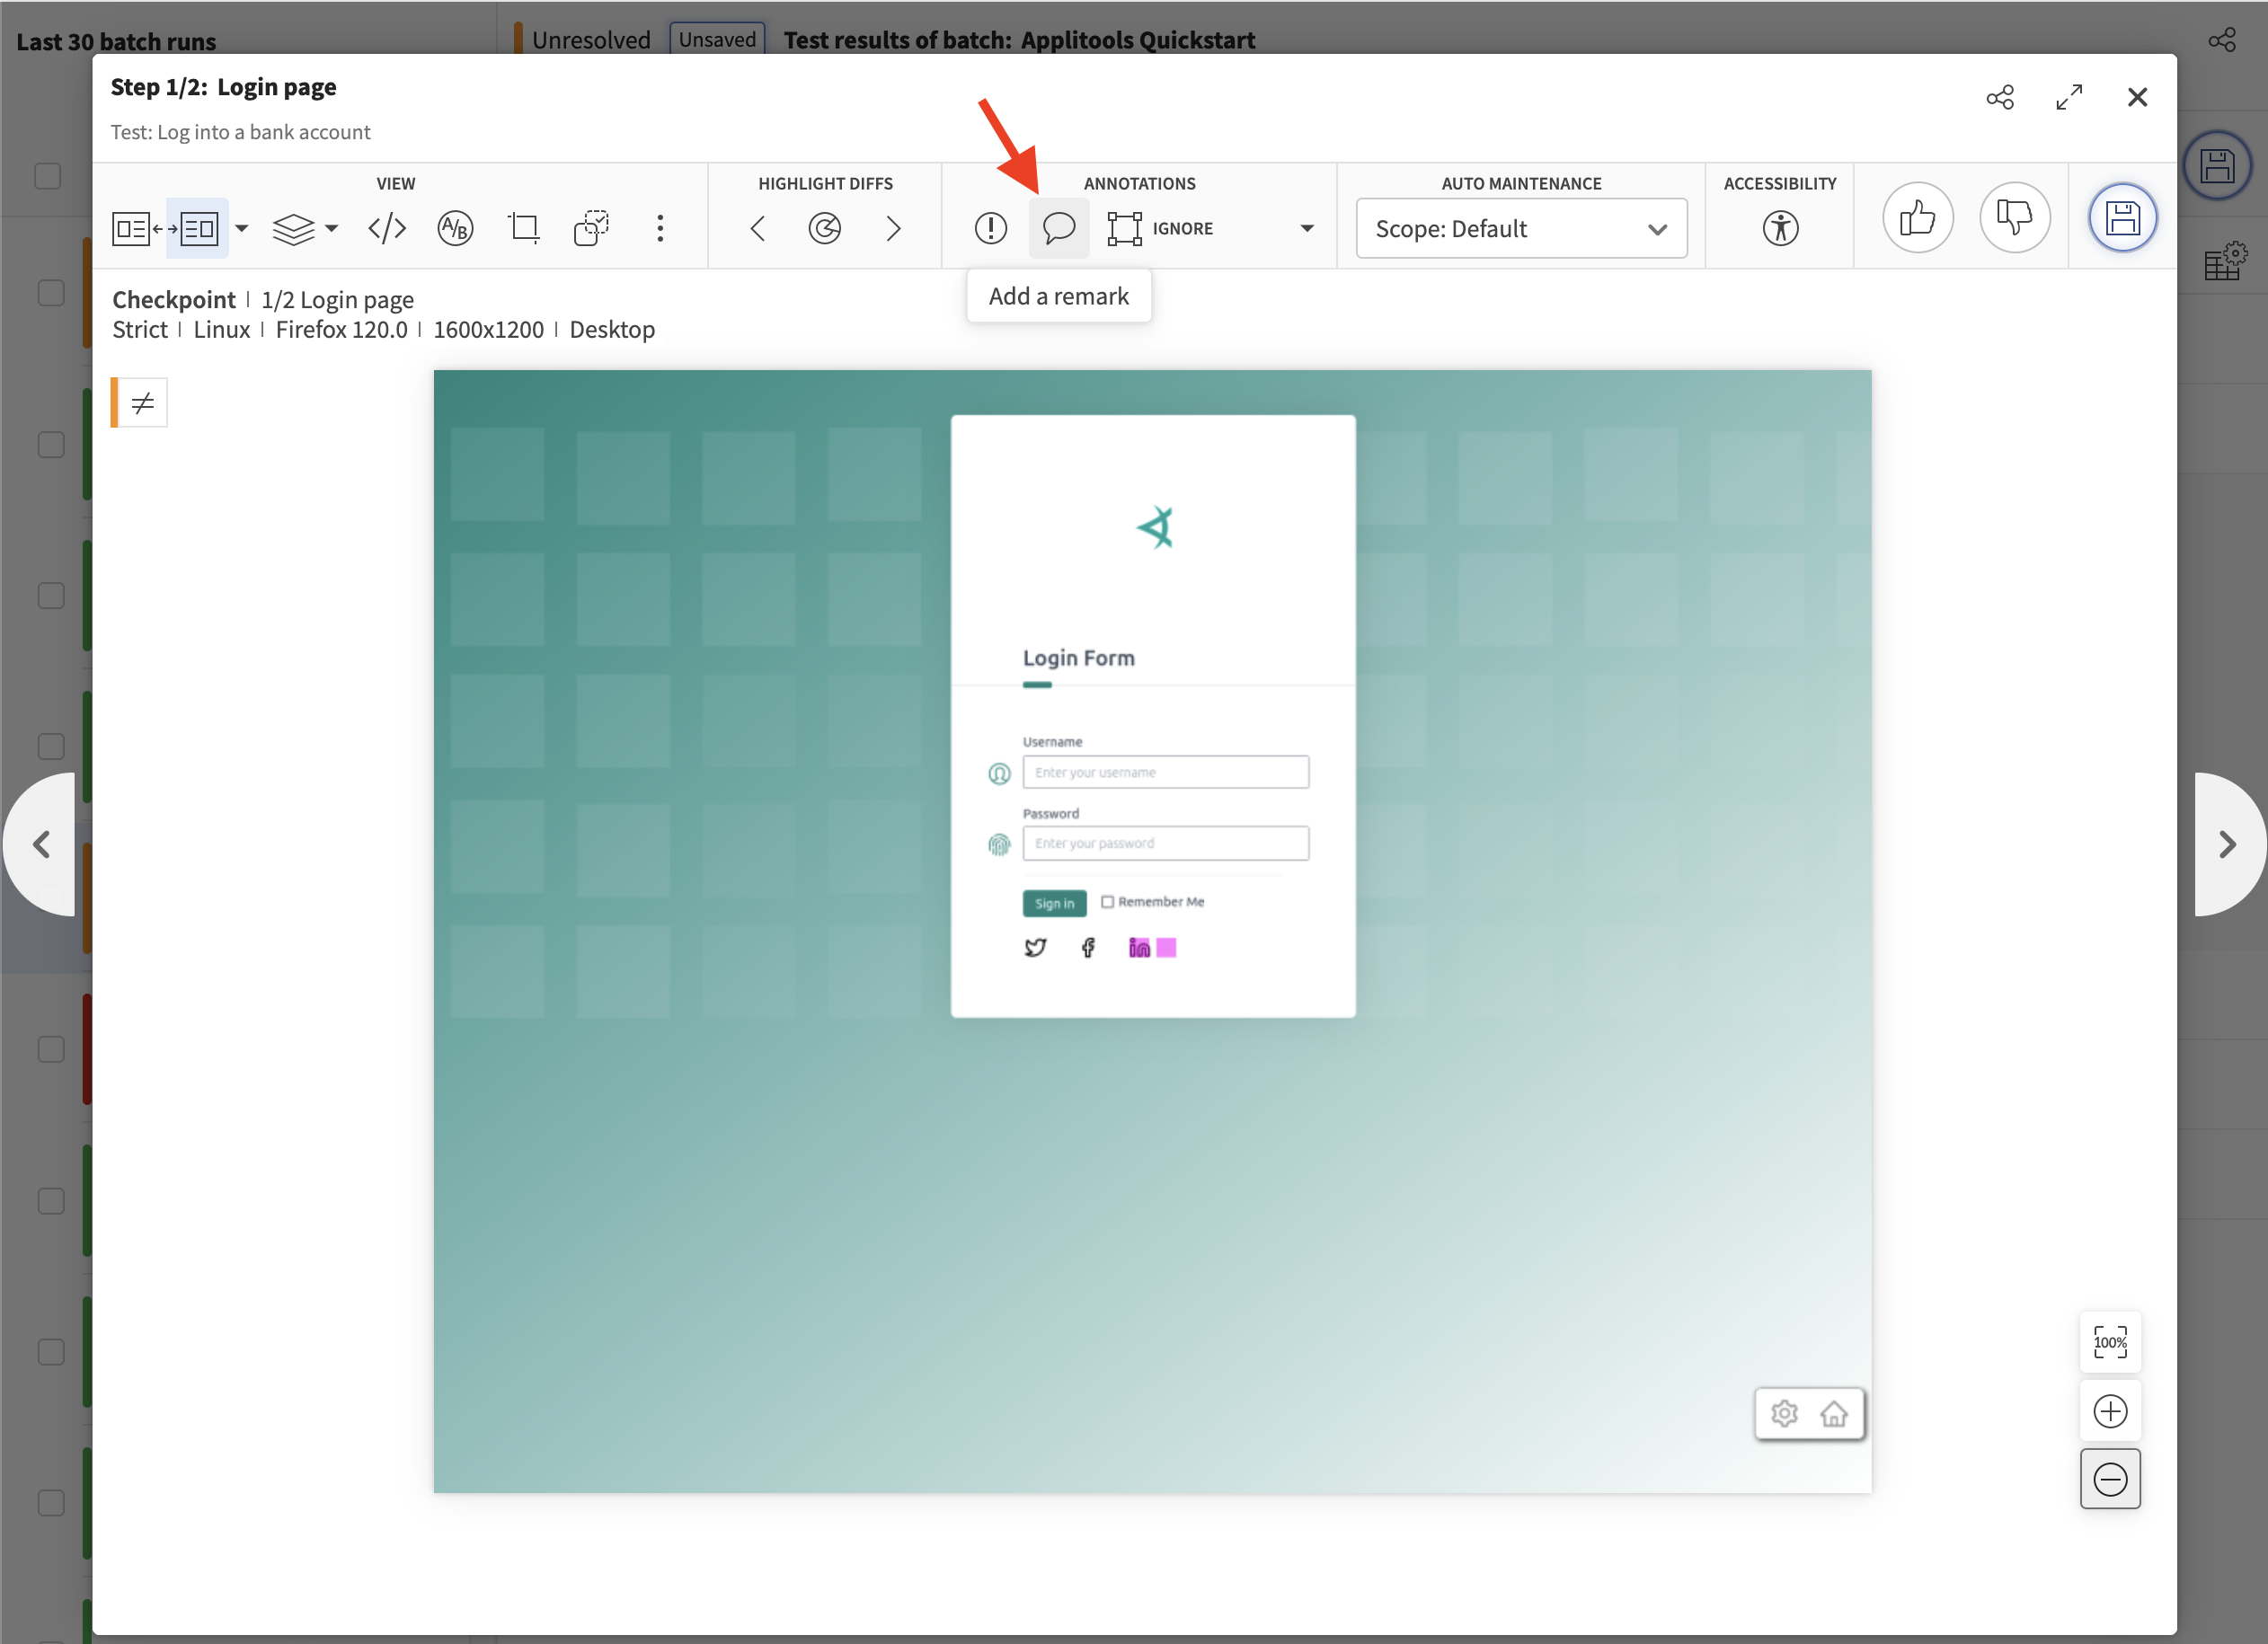The width and height of the screenshot is (2268, 1644).
Task: Expand the layers view dropdown arrow
Action: pos(332,229)
